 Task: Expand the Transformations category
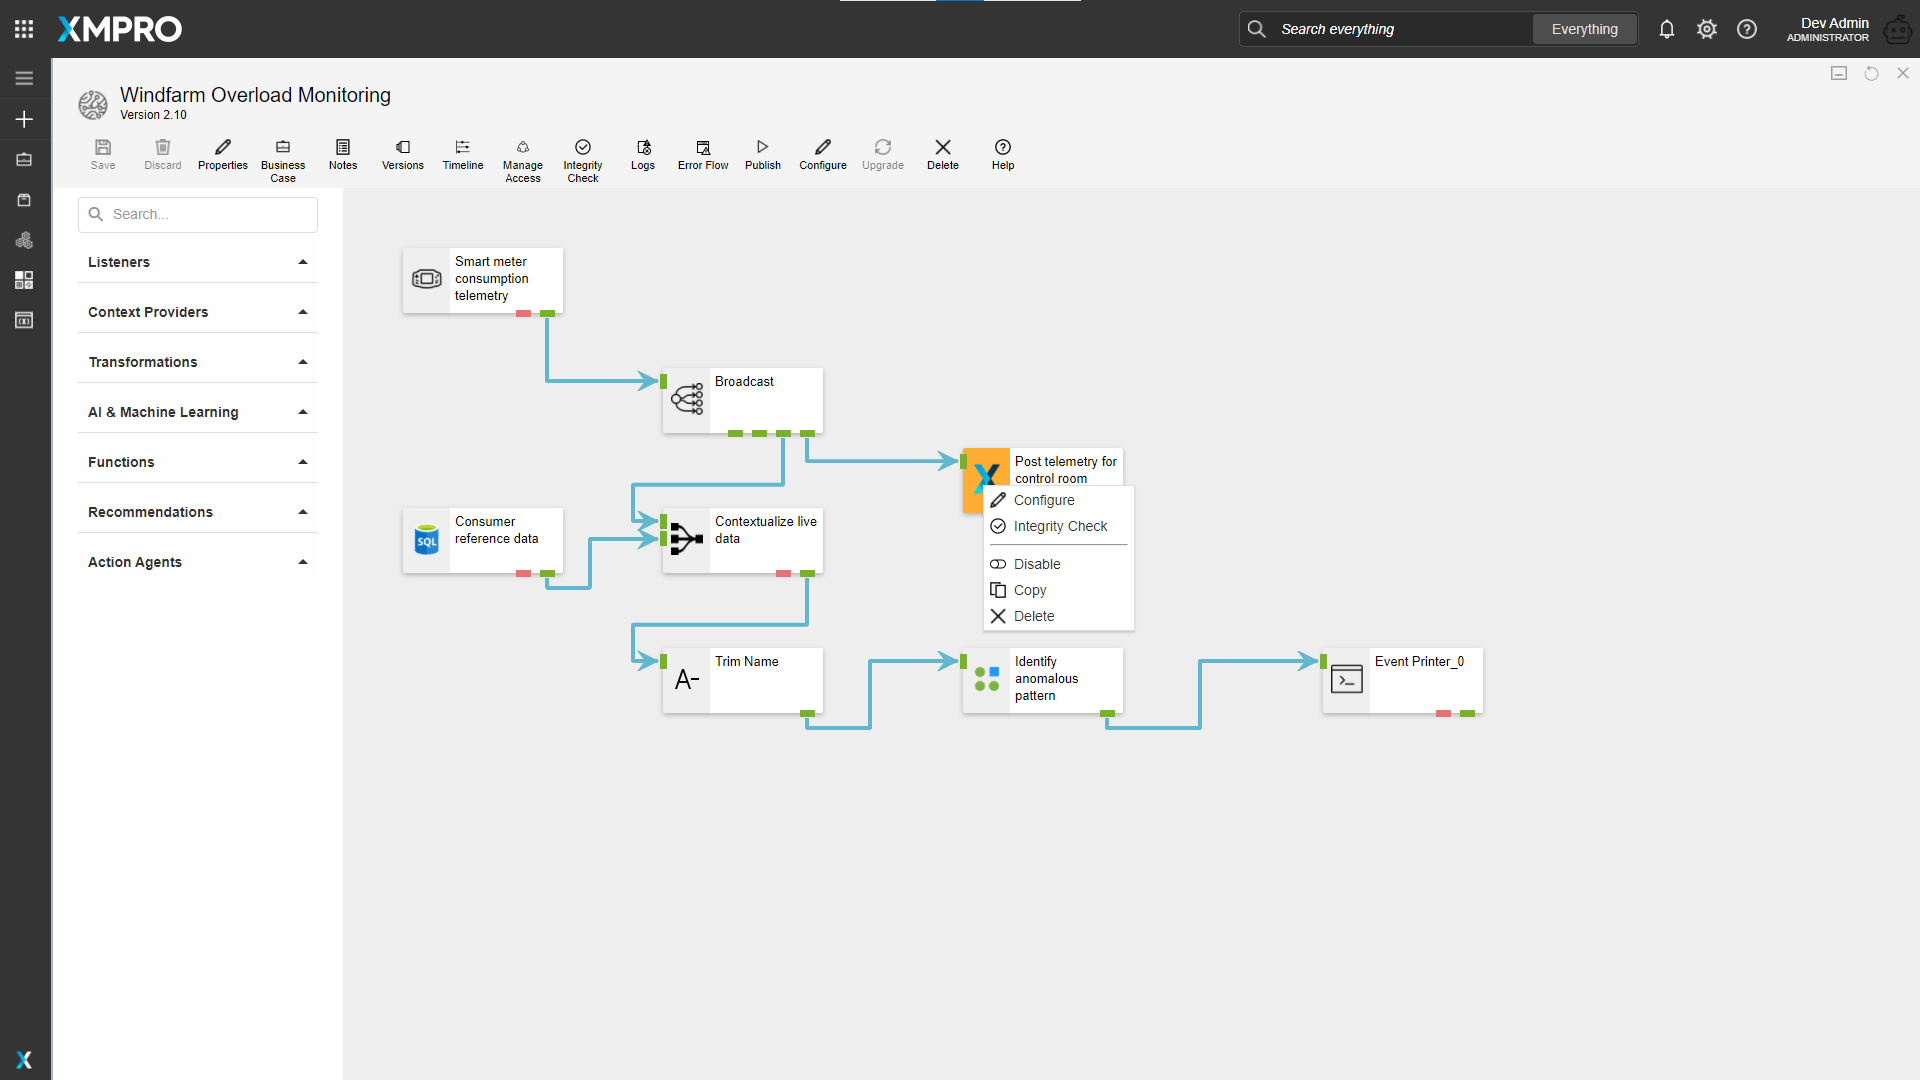(x=198, y=362)
